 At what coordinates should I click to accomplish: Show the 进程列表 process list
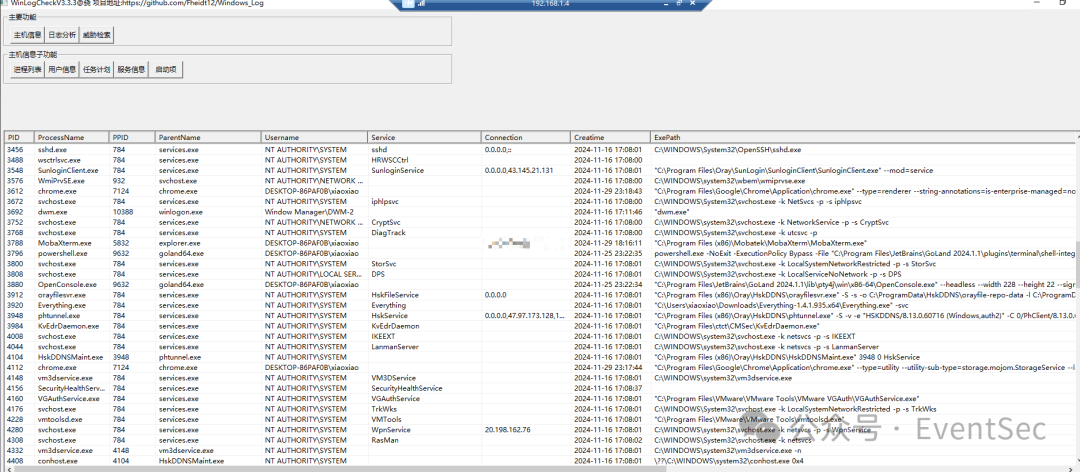pos(27,70)
